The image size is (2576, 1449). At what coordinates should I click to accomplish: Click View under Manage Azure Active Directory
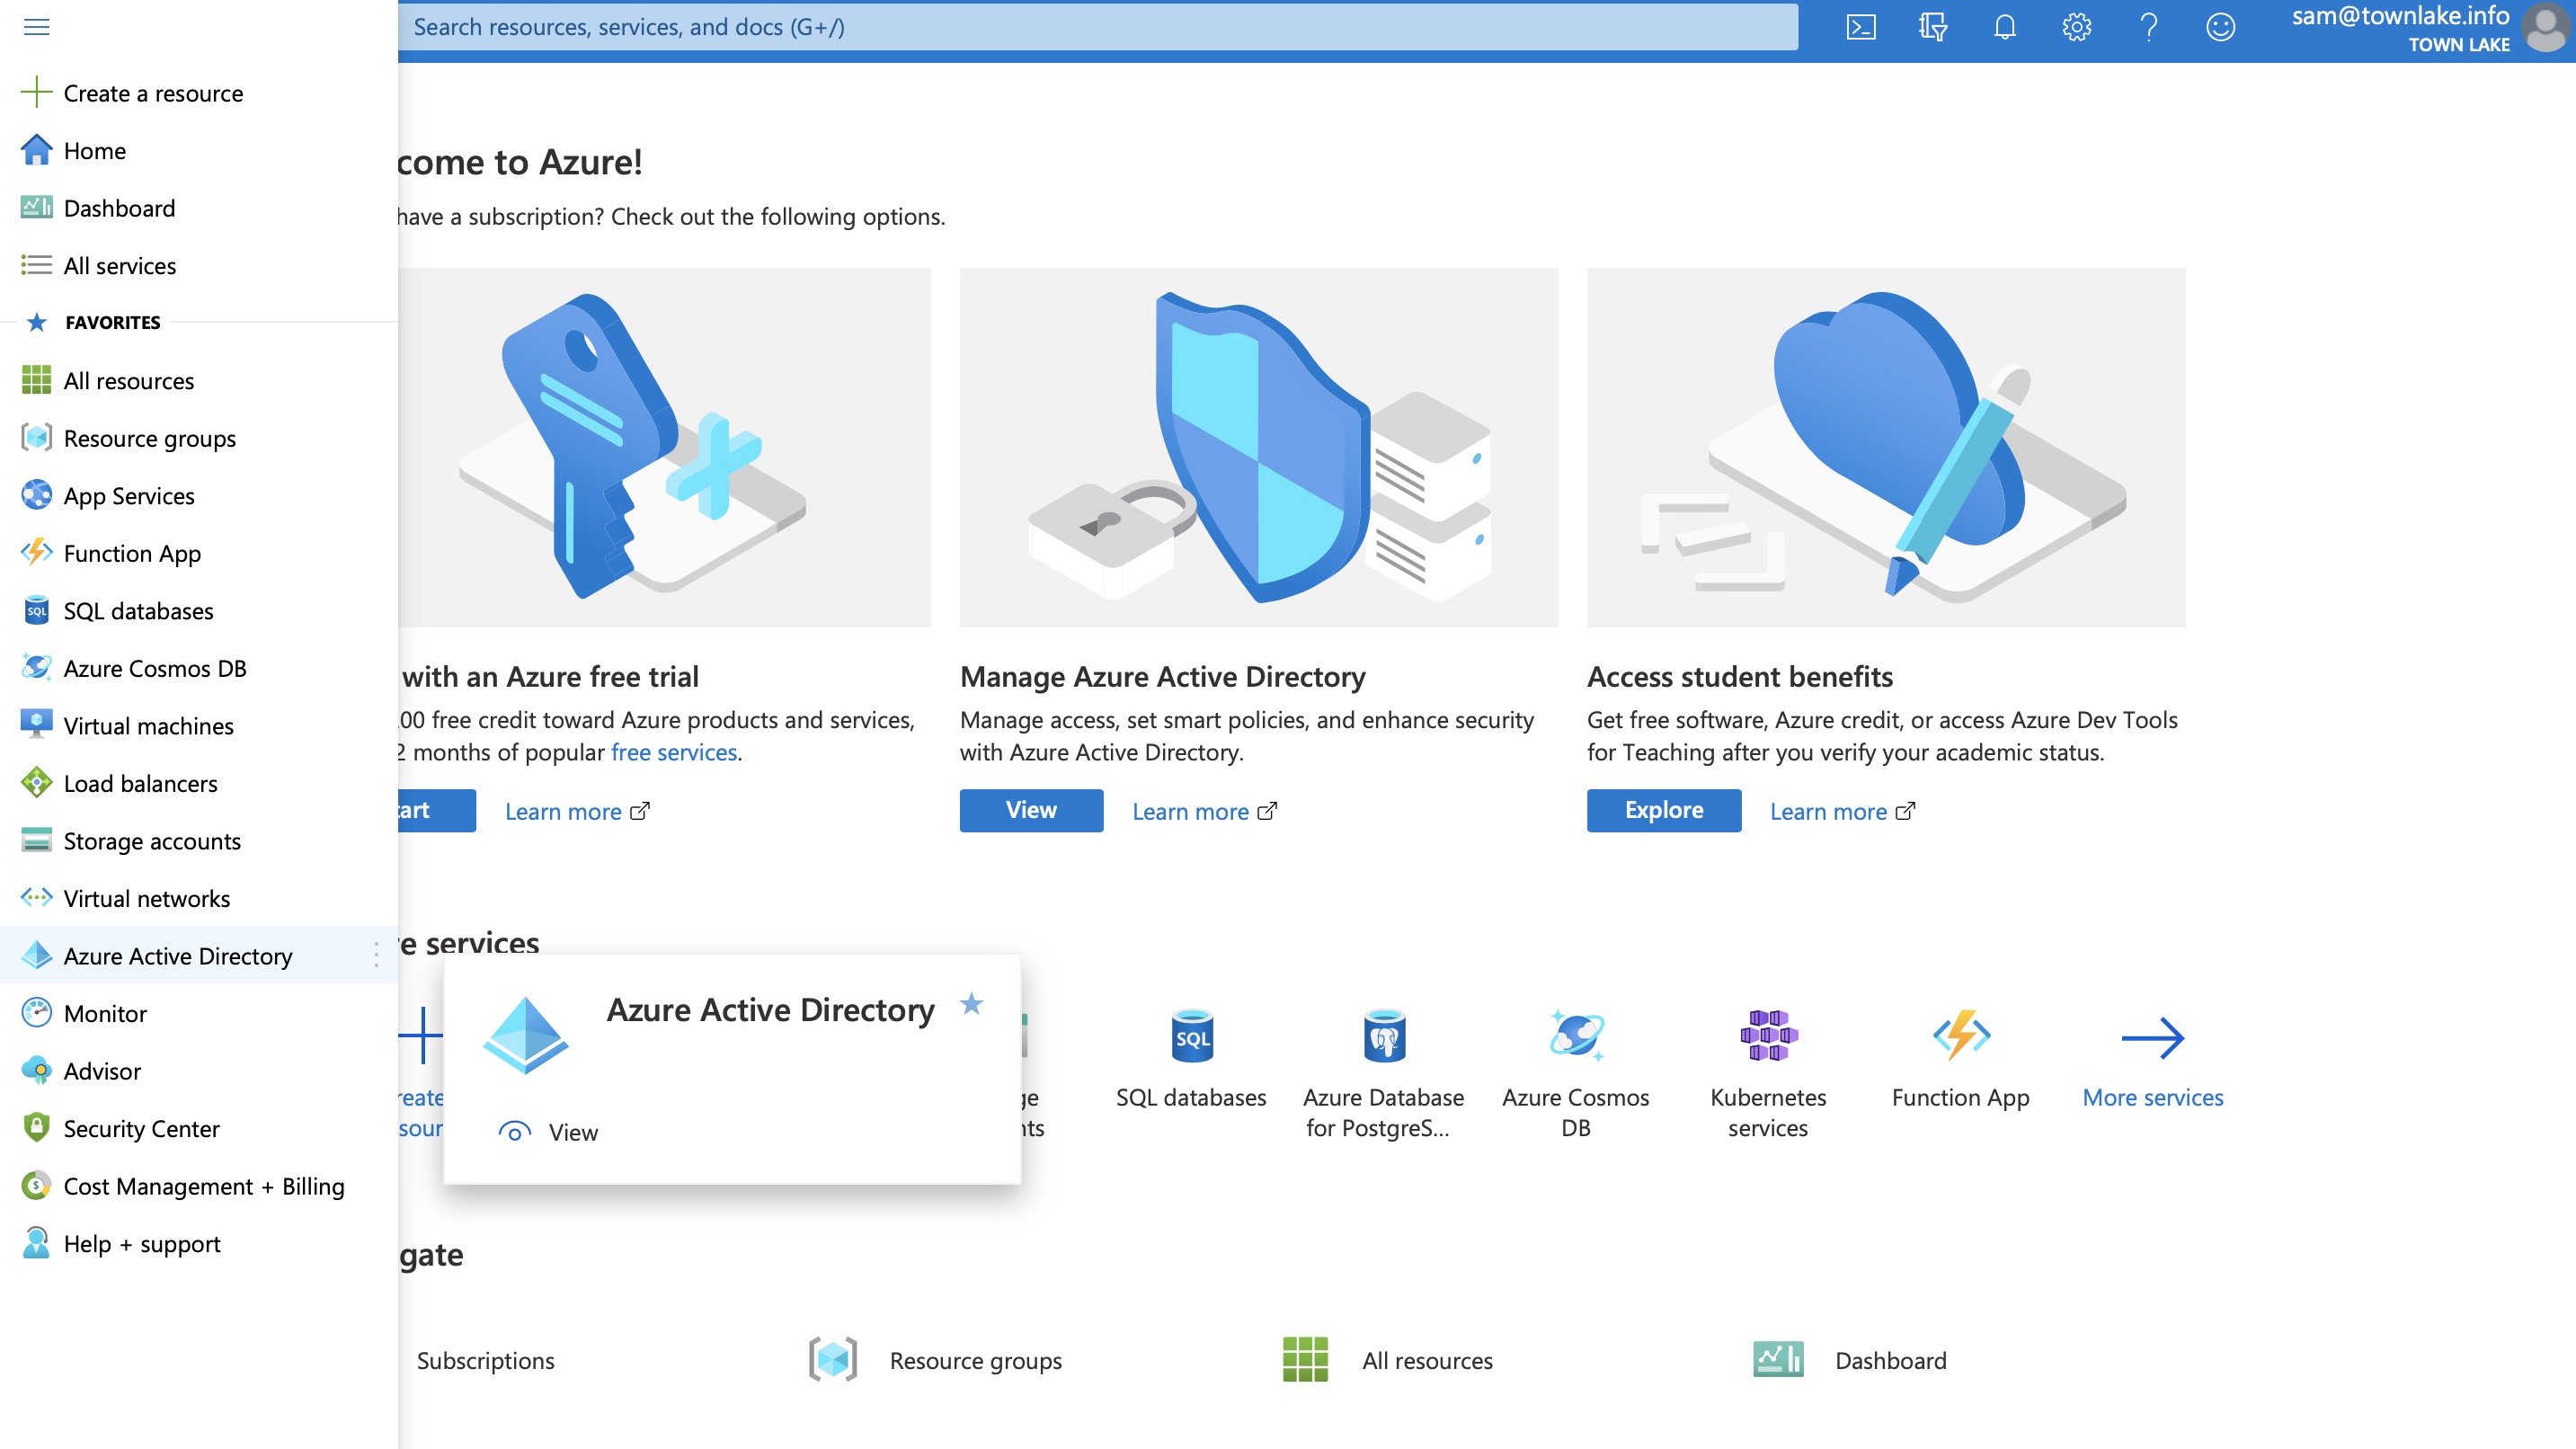pos(1031,810)
